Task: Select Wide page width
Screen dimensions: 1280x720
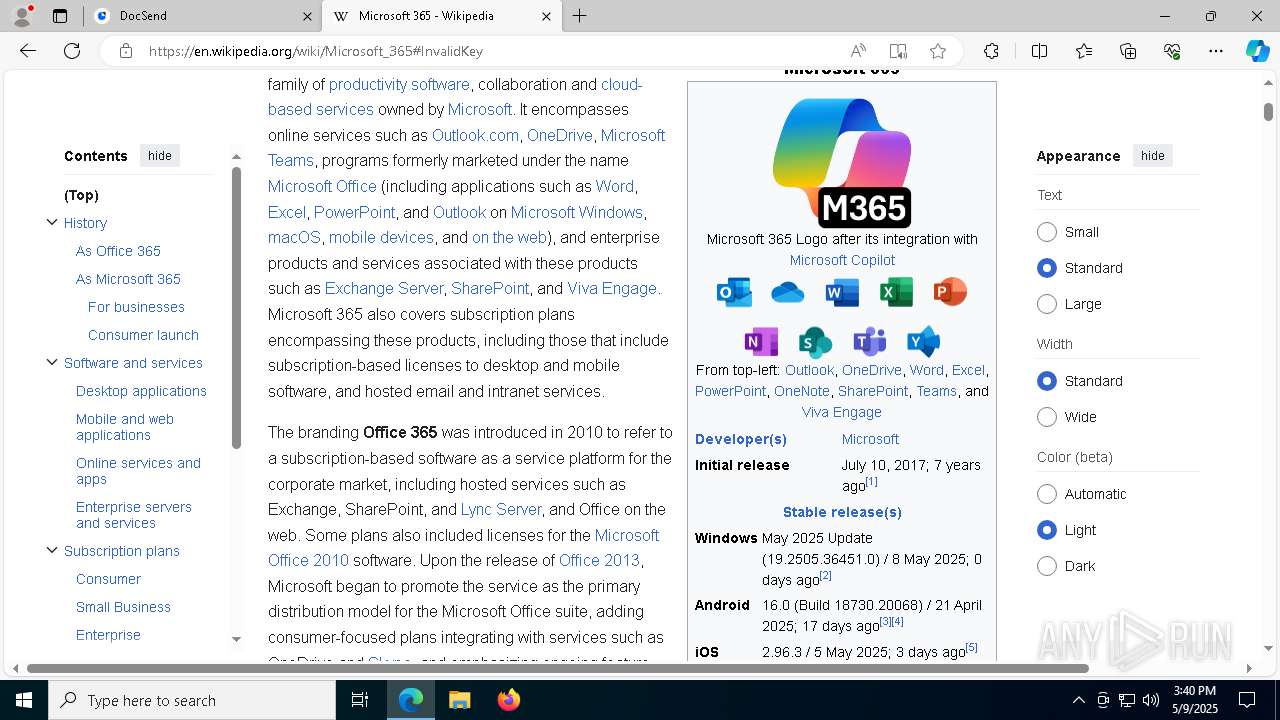Action: 1047,417
